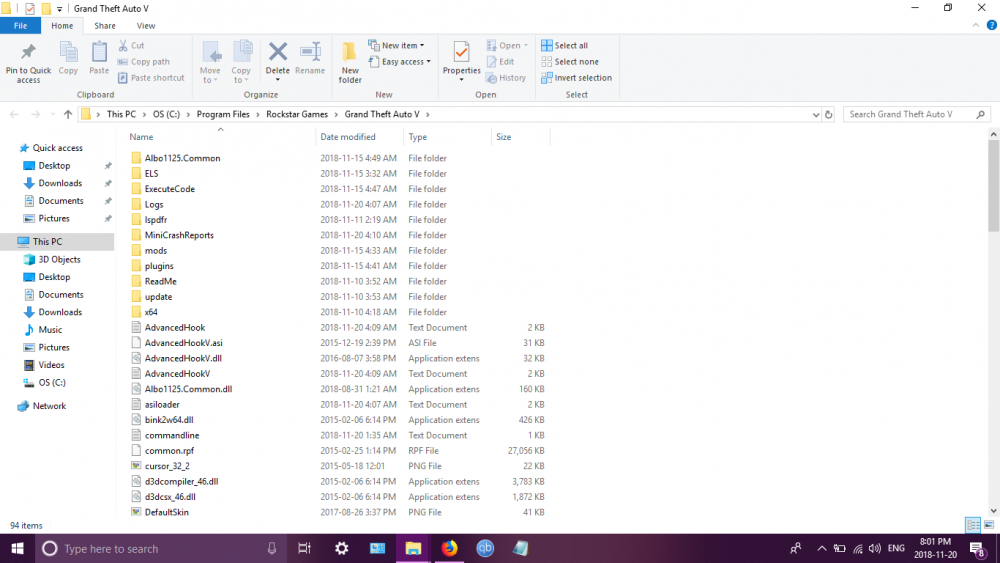Click Paste shortcut in ribbon
1000x563 pixels.
pyautogui.click(x=151, y=78)
